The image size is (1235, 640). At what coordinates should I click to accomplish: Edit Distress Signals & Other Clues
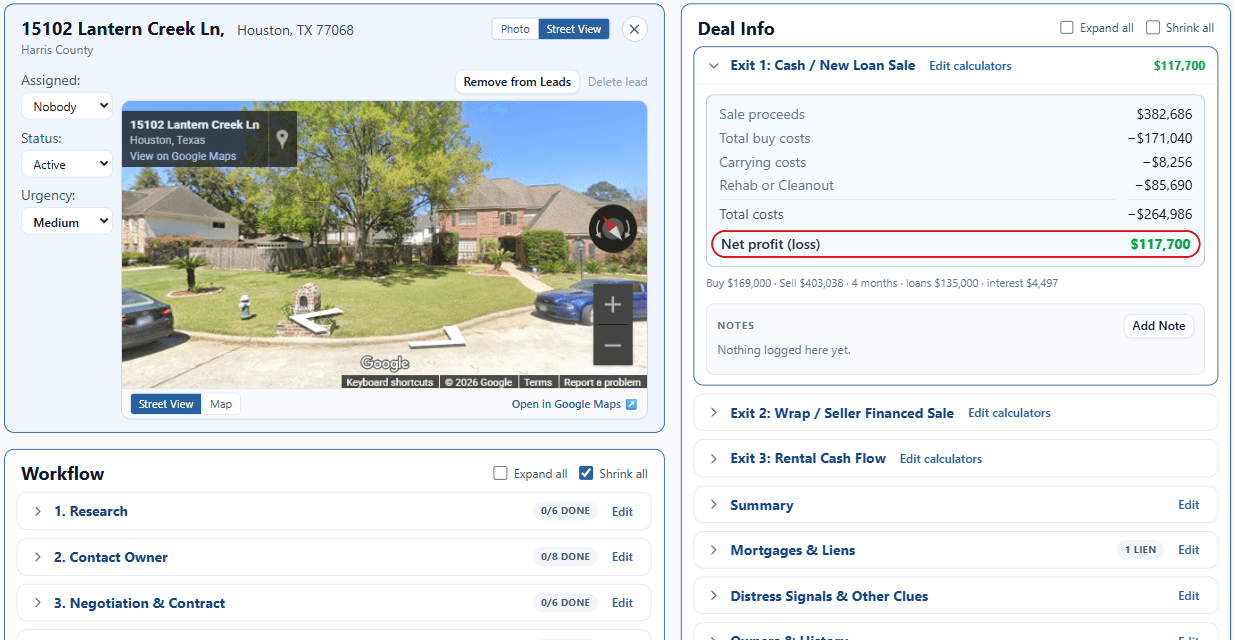(1188, 596)
